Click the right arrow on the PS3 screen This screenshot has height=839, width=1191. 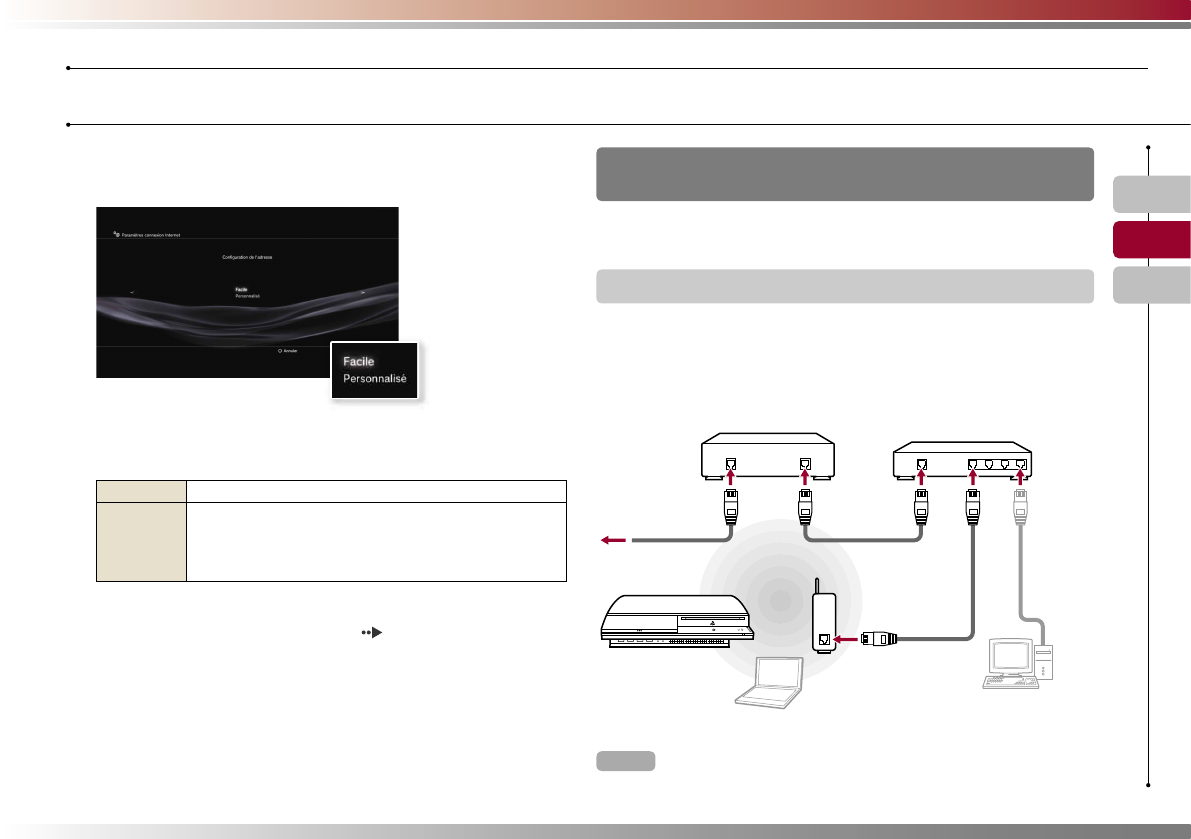(363, 292)
